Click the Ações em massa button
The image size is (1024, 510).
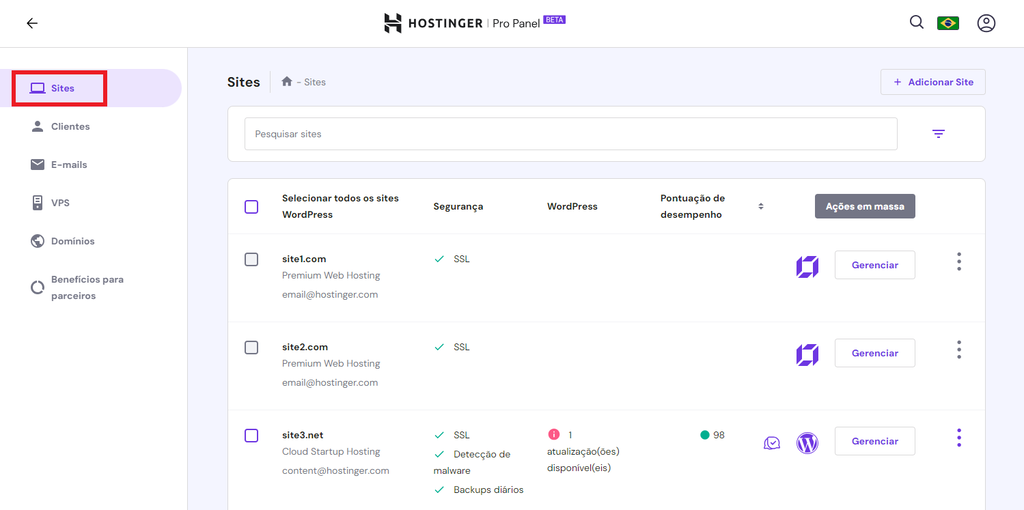coord(865,206)
